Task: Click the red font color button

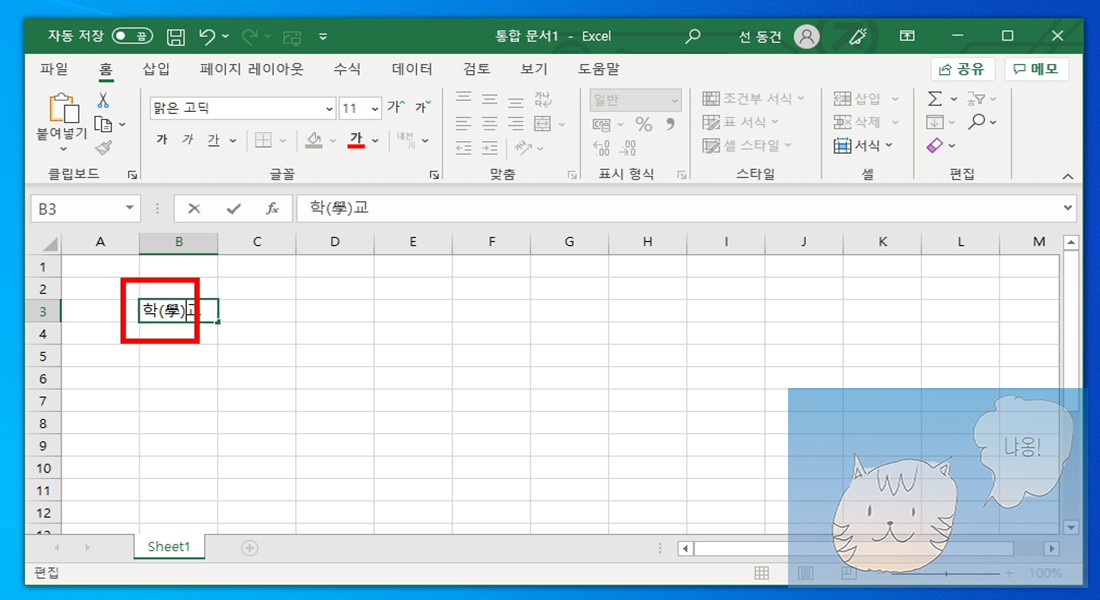Action: pos(356,140)
